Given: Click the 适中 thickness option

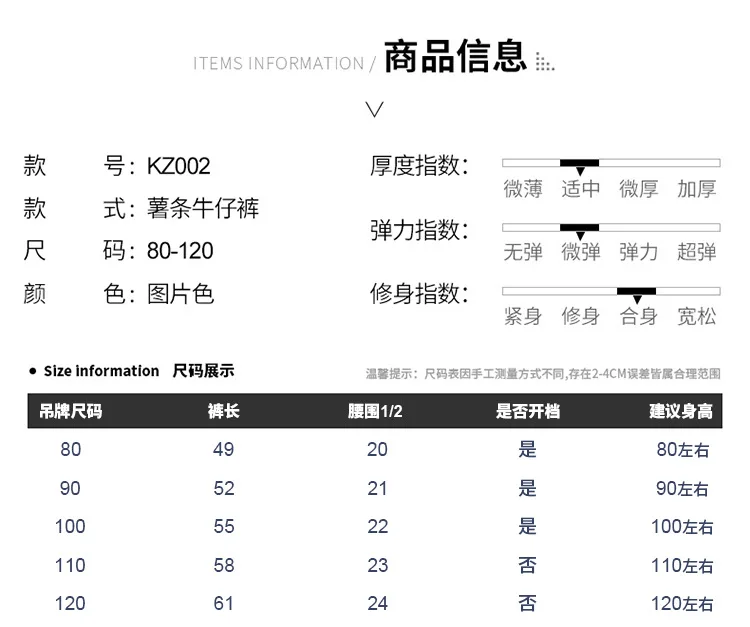Looking at the screenshot, I should coord(581,189).
